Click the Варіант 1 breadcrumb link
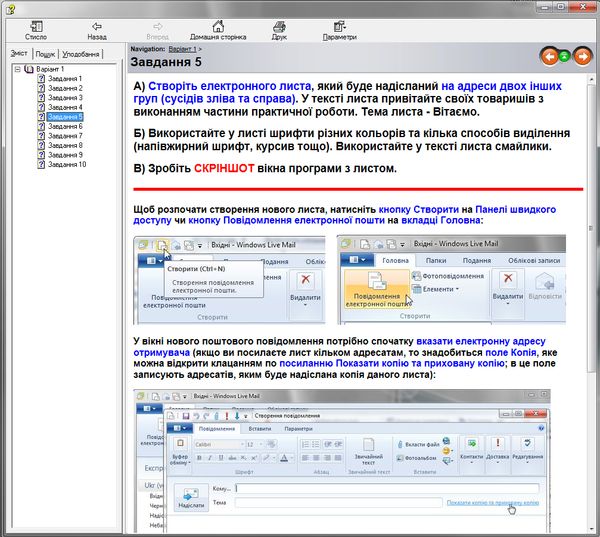The width and height of the screenshot is (600, 537). click(x=182, y=49)
